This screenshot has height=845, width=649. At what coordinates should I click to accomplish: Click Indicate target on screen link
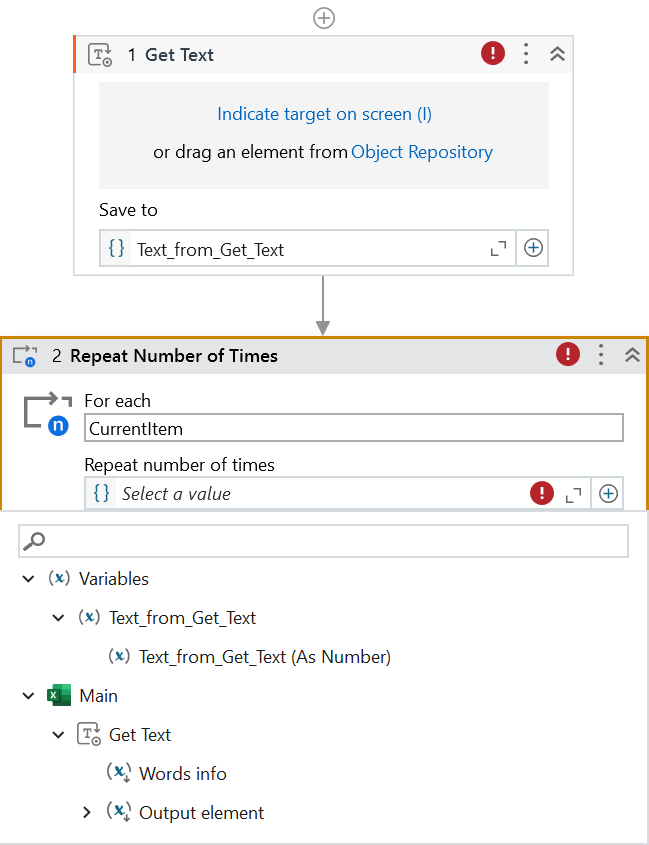[324, 114]
